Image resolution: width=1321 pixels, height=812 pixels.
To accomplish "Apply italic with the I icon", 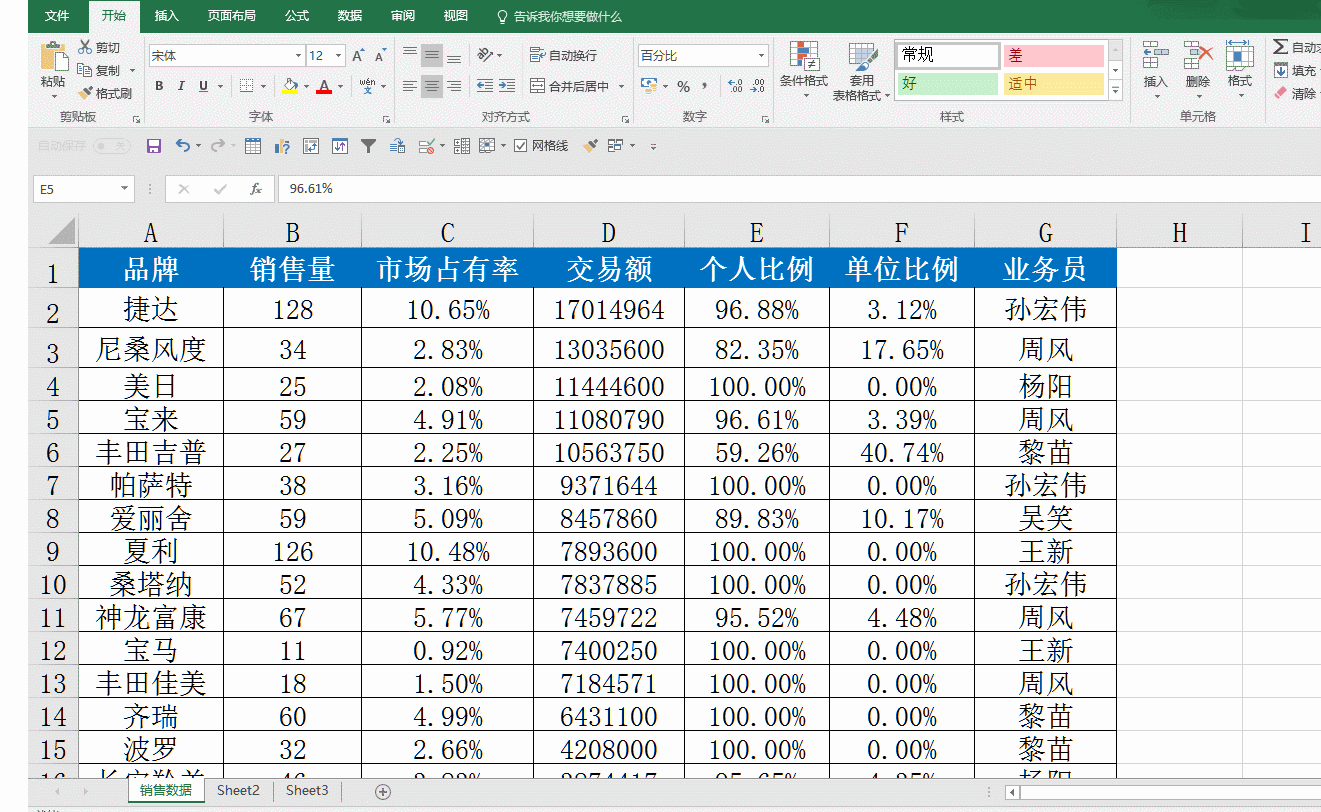I will [181, 87].
